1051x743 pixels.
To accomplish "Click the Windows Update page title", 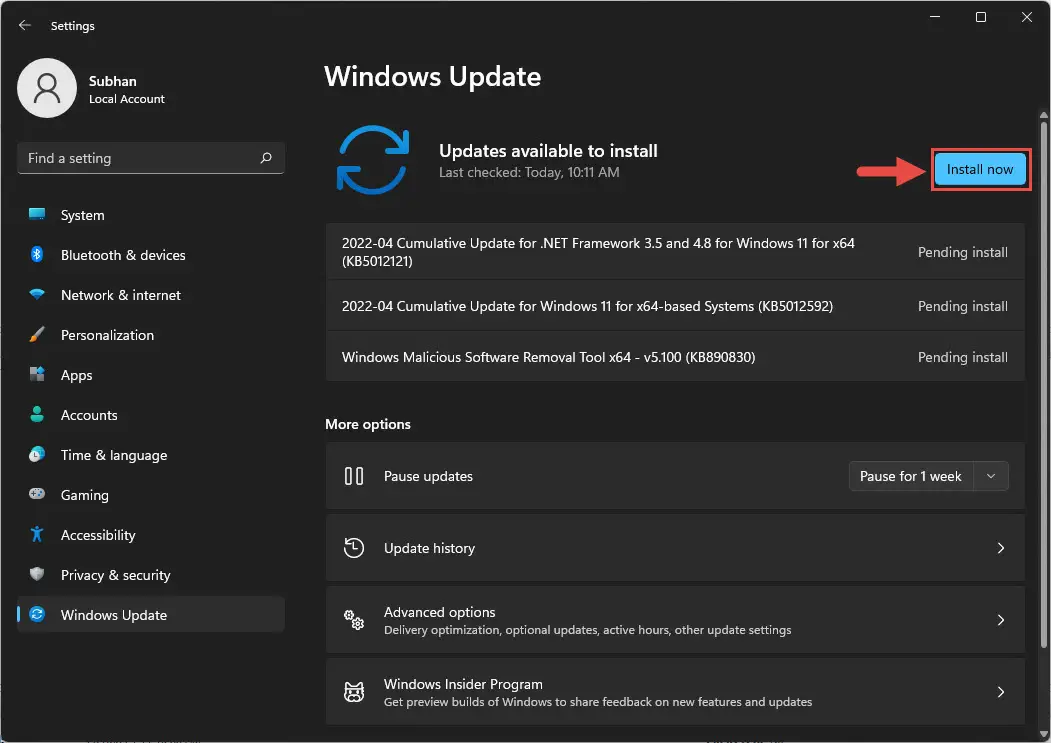I will pyautogui.click(x=432, y=76).
